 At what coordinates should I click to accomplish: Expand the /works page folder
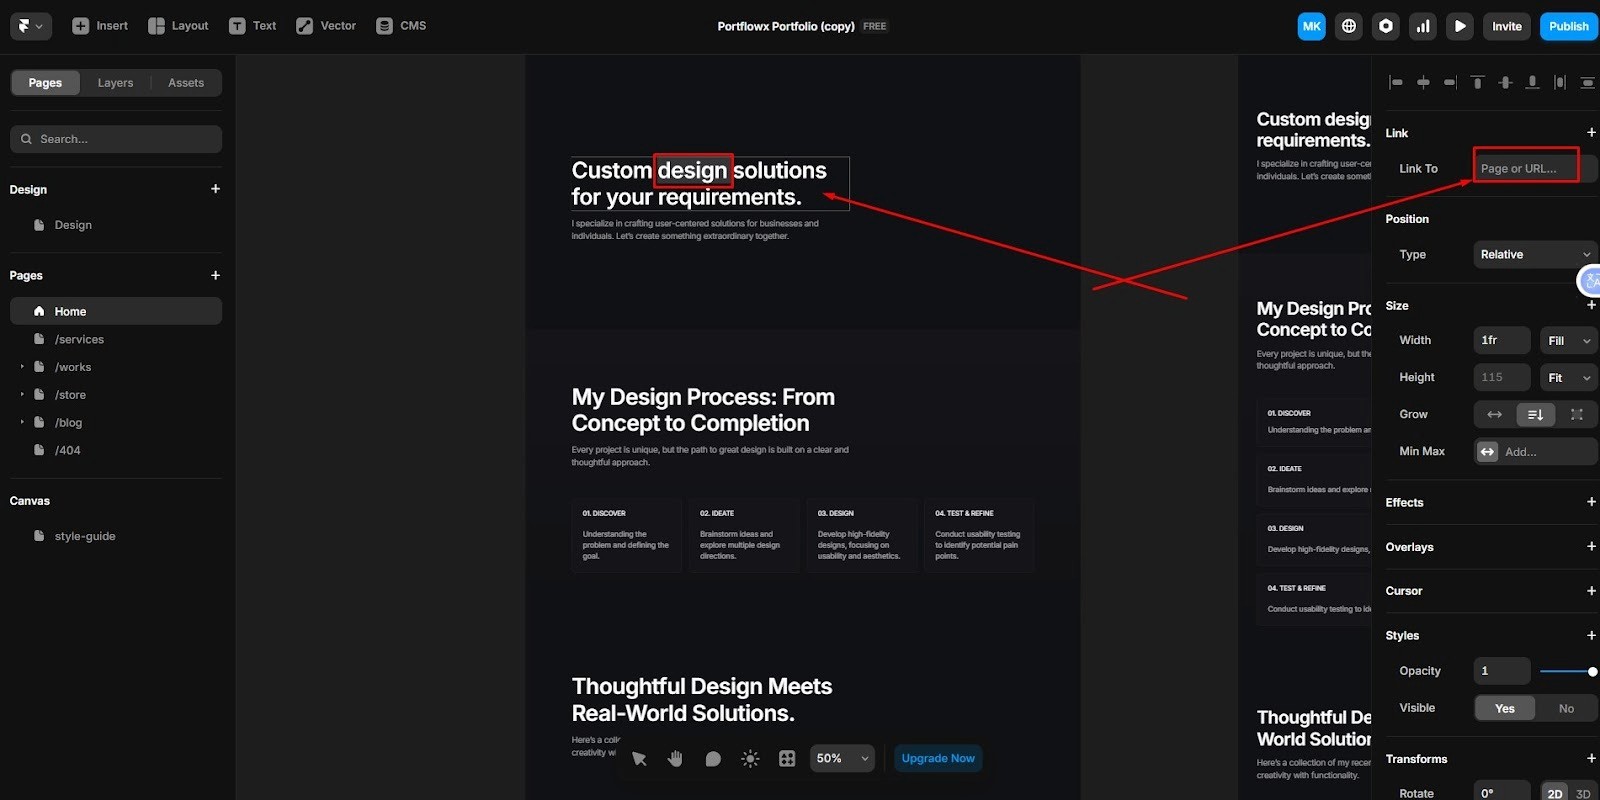click(x=22, y=367)
